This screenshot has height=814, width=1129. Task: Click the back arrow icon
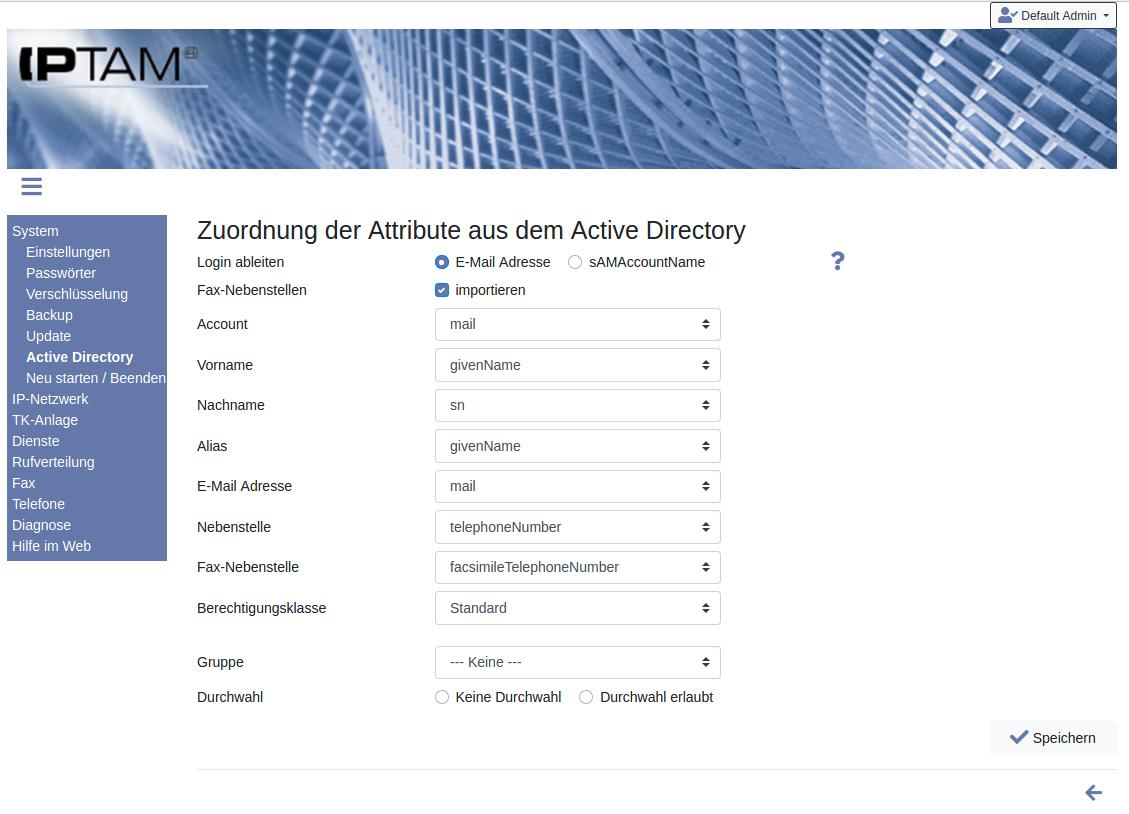[1093, 793]
